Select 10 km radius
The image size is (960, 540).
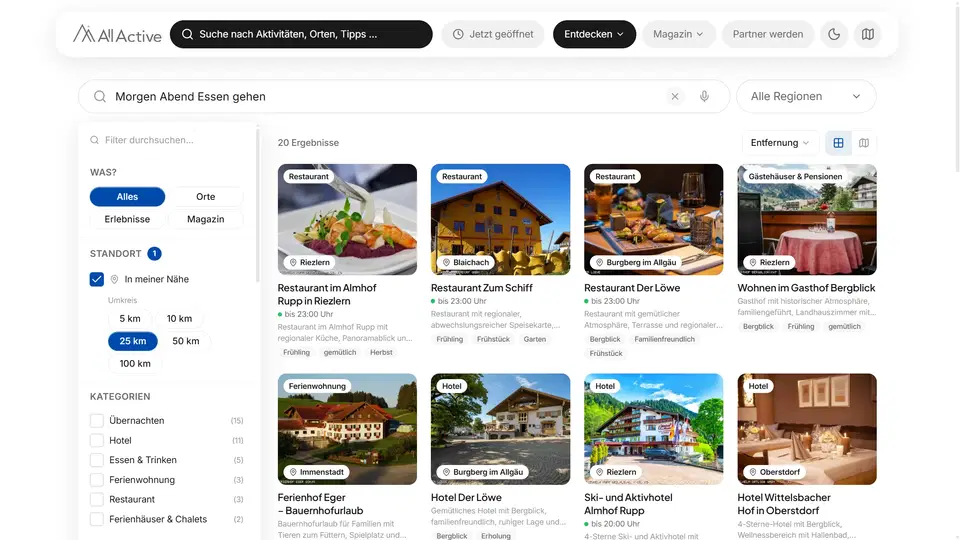tap(179, 318)
